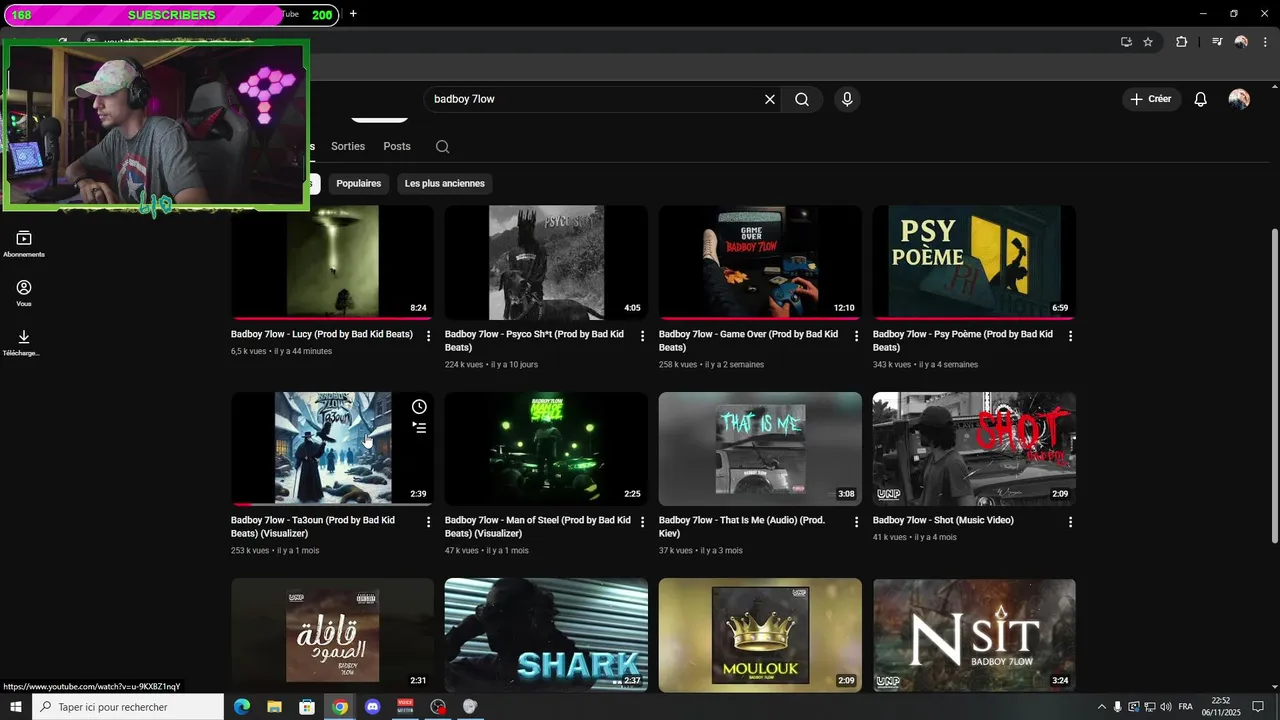Play the Psyco Sh*t video thumbnail
The image size is (1280, 720).
546,262
